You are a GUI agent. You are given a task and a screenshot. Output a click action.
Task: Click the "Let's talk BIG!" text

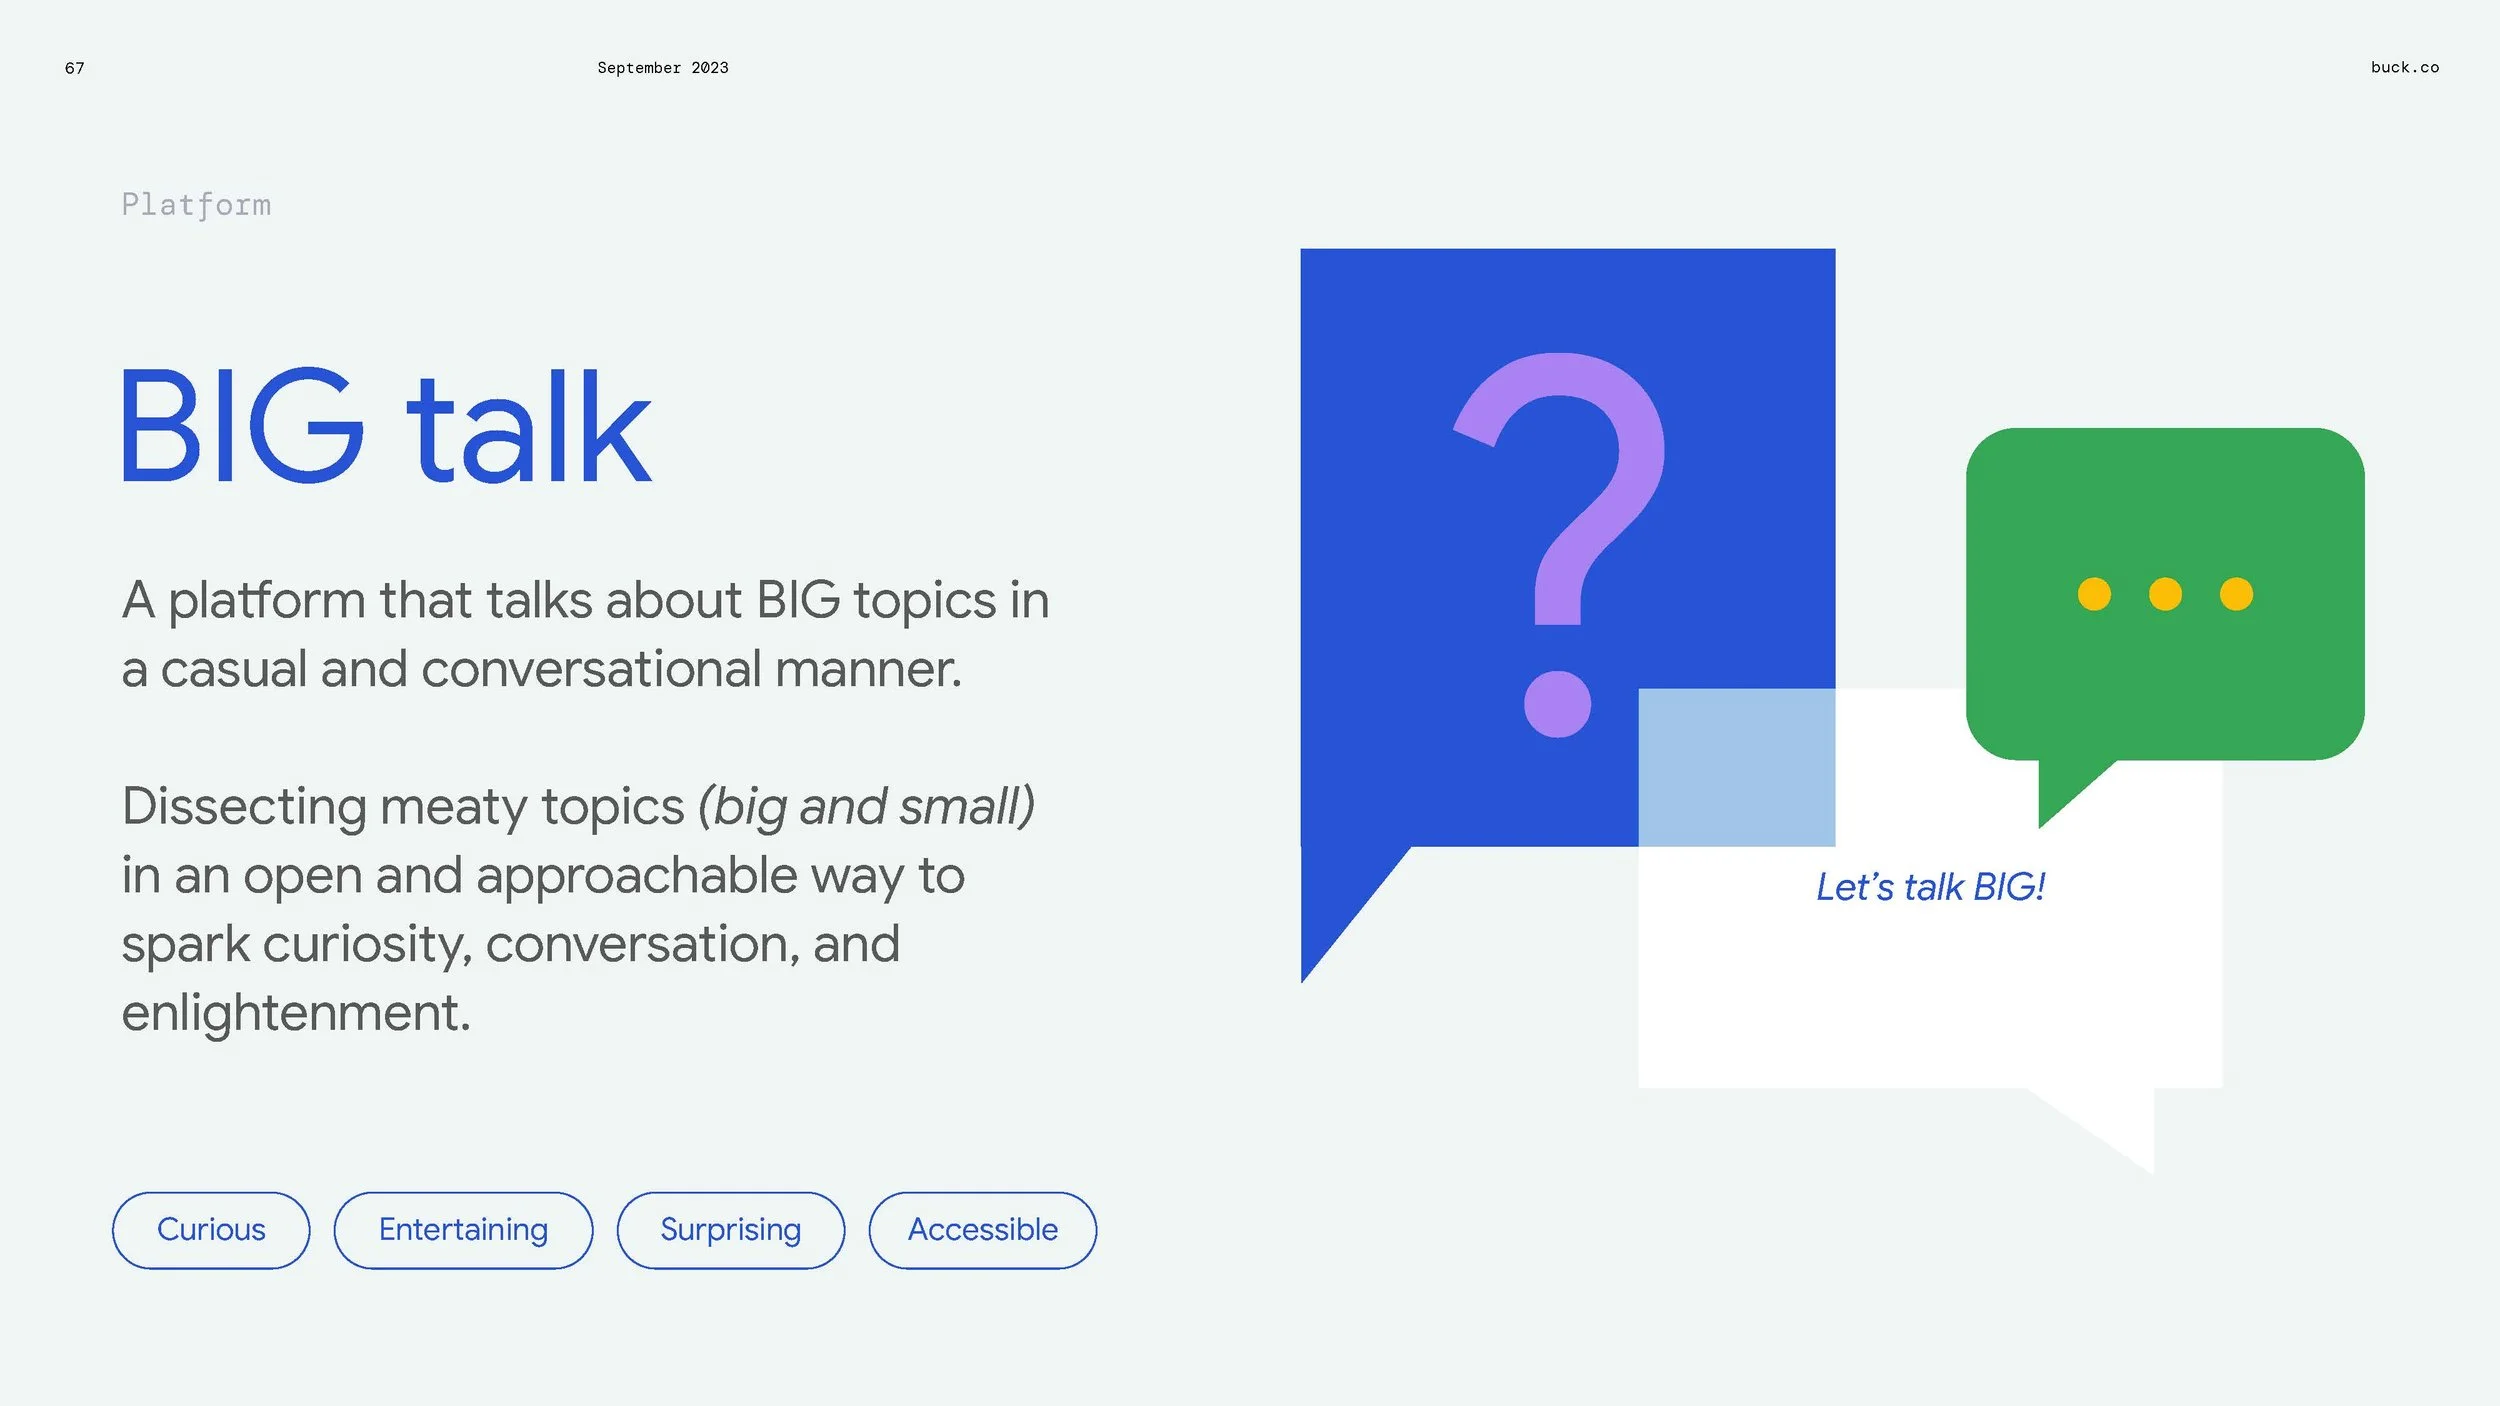coord(1930,887)
